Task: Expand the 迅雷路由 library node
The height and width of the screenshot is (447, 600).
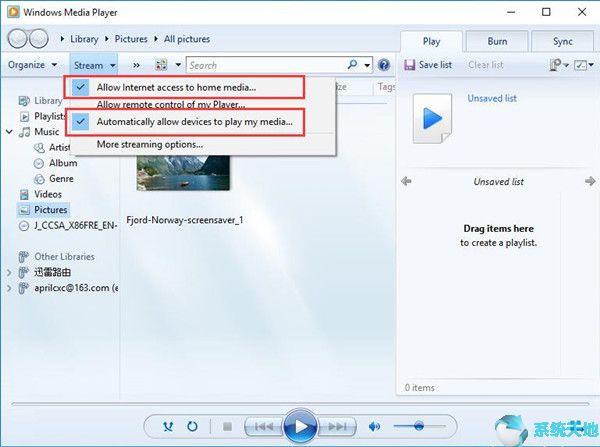Action: 9,272
